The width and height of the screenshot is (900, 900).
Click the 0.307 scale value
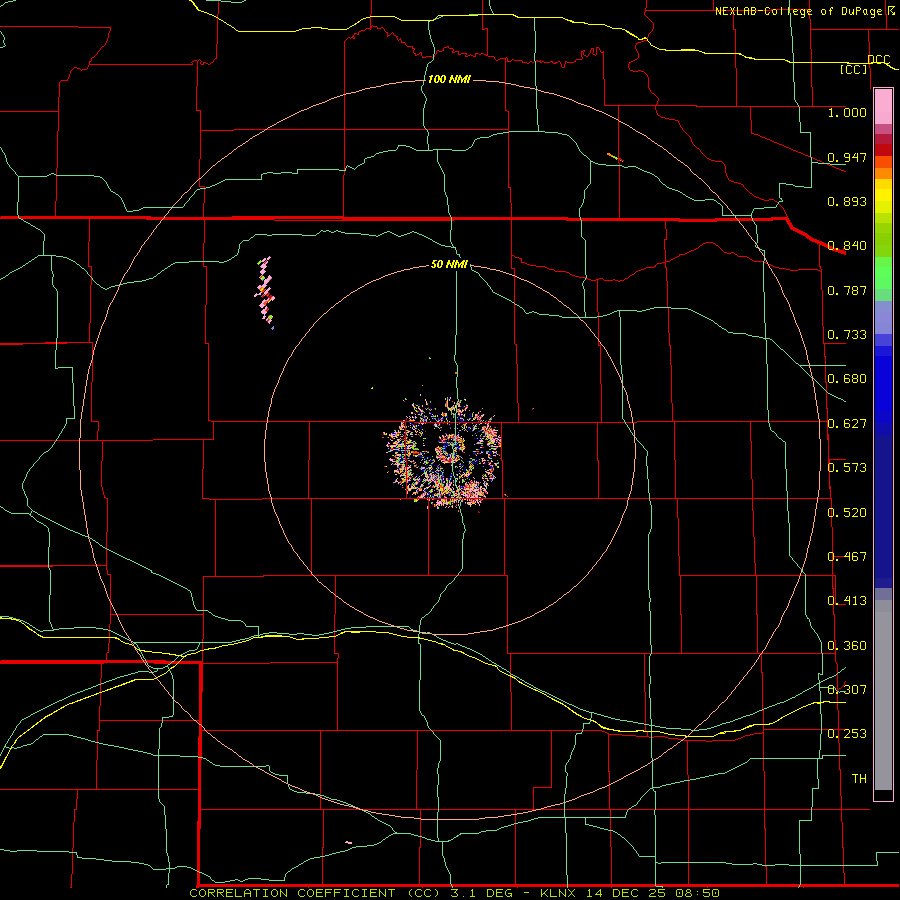847,689
